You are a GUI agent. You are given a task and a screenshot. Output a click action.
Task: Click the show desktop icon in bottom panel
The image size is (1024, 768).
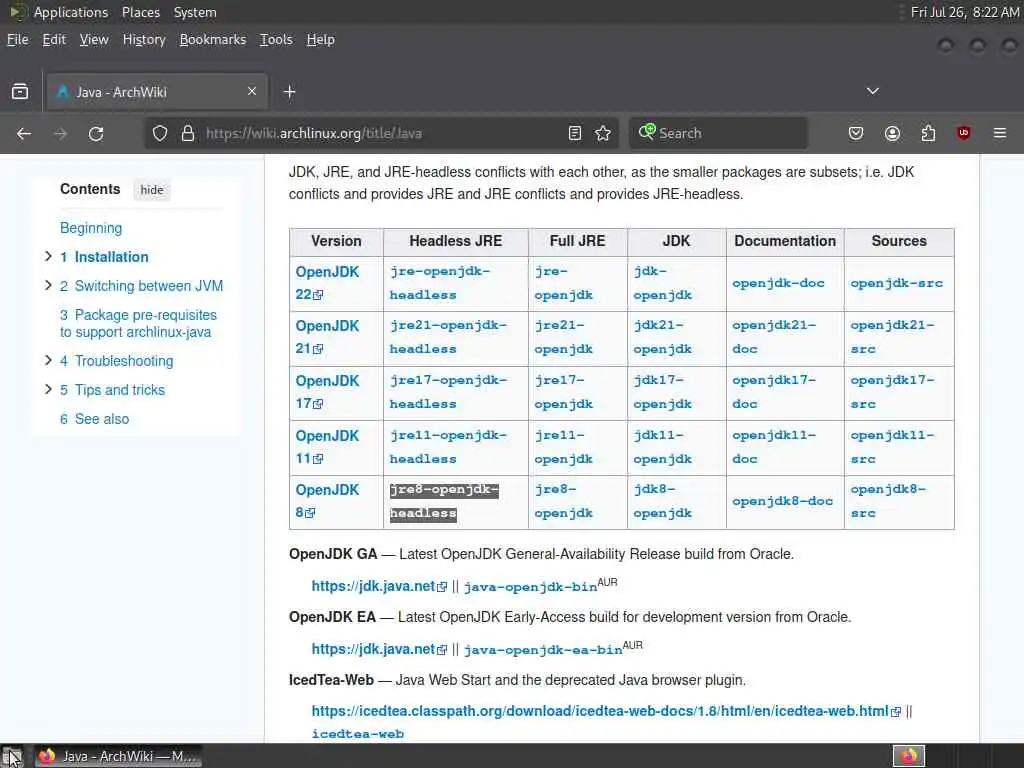click(12, 756)
